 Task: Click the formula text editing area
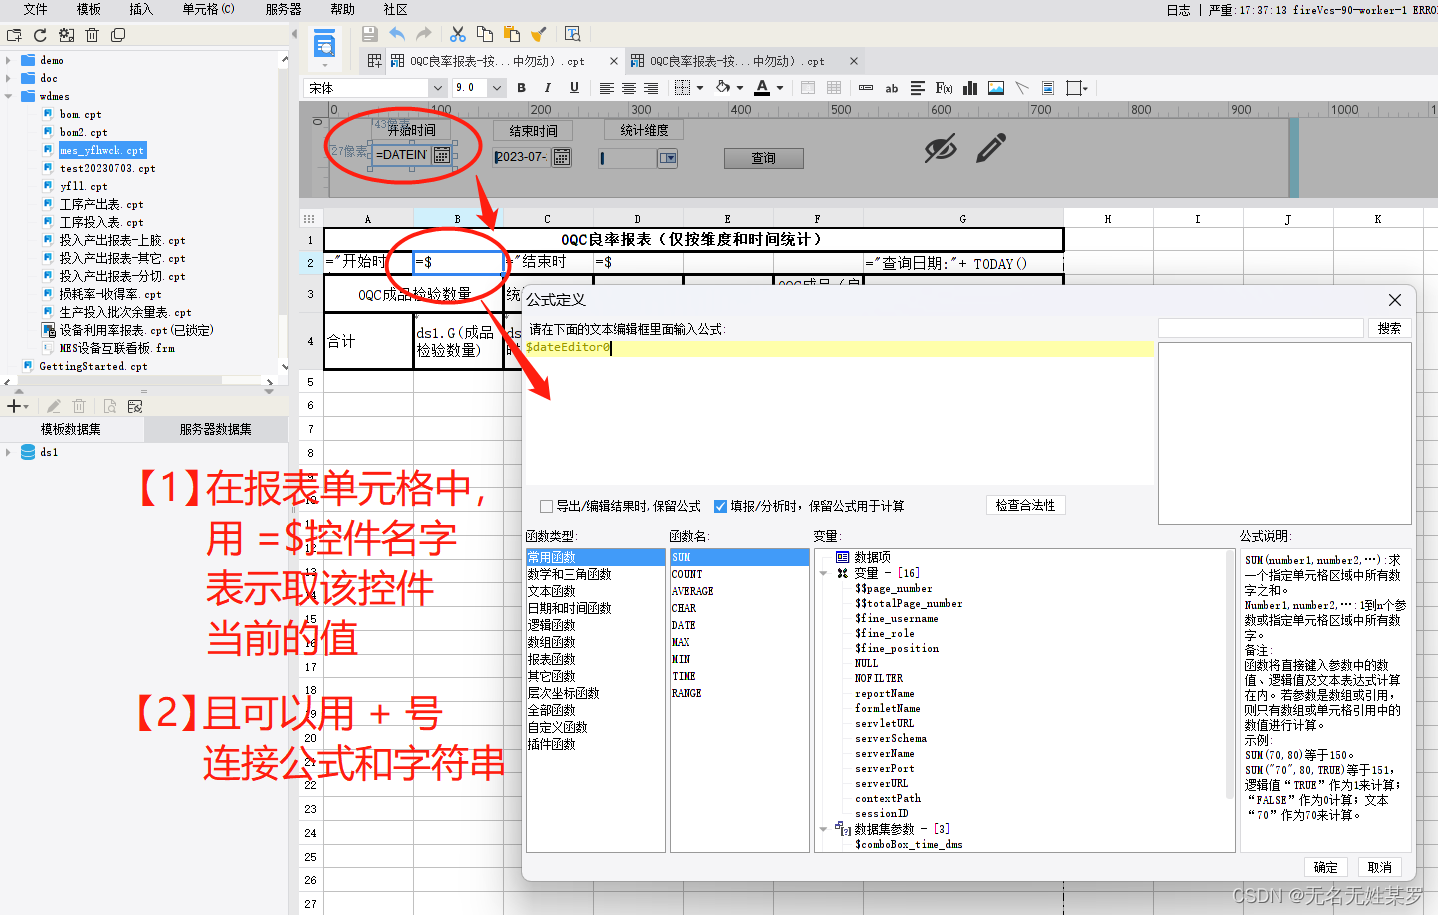[x=838, y=415]
